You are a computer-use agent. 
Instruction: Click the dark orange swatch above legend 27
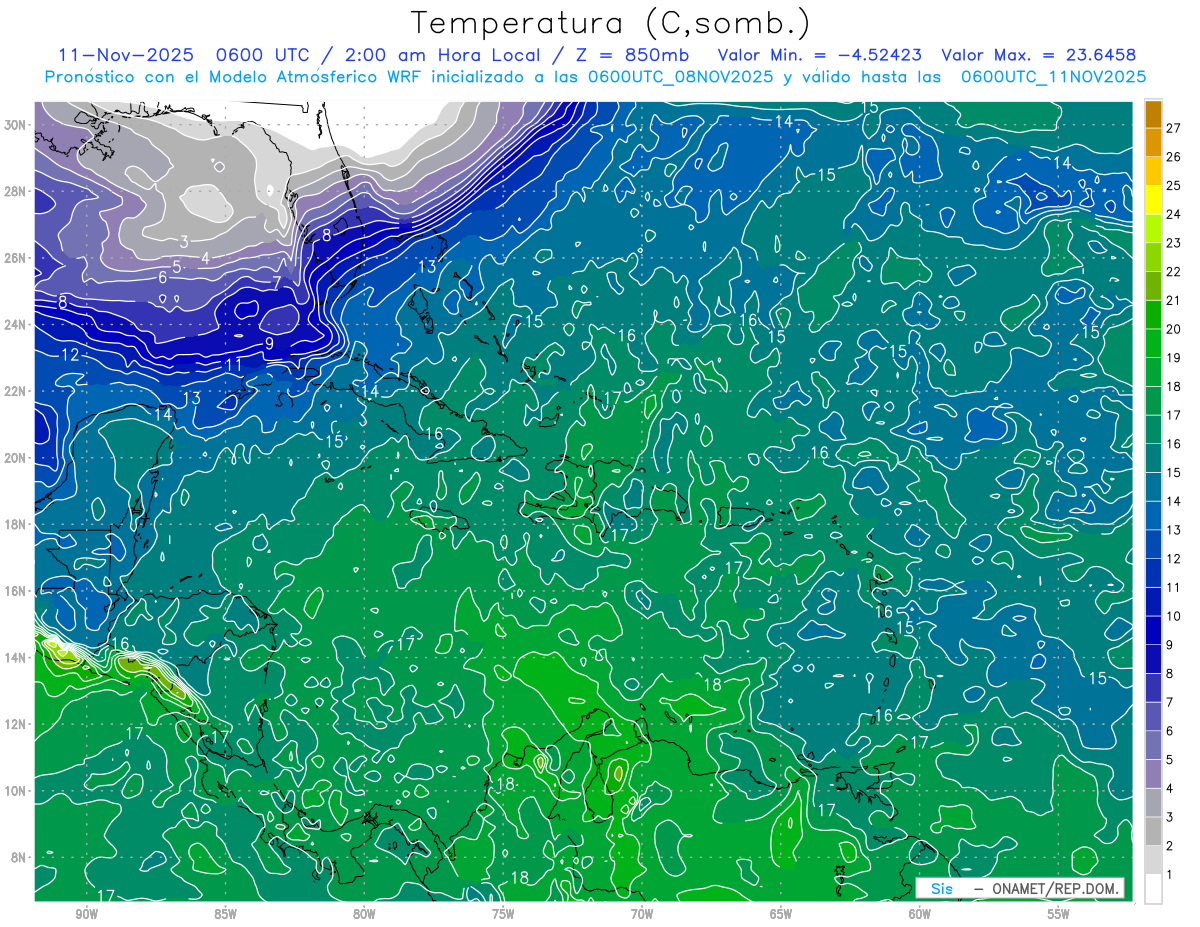(x=1153, y=114)
